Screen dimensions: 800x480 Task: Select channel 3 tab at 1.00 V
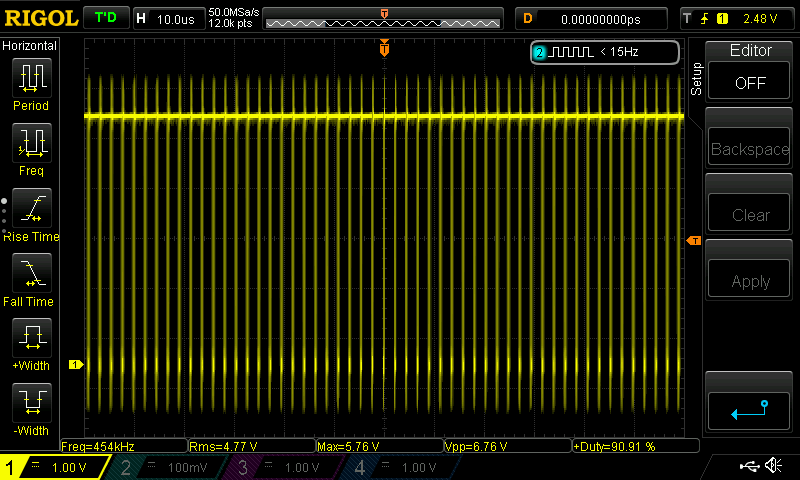pyautogui.click(x=283, y=467)
